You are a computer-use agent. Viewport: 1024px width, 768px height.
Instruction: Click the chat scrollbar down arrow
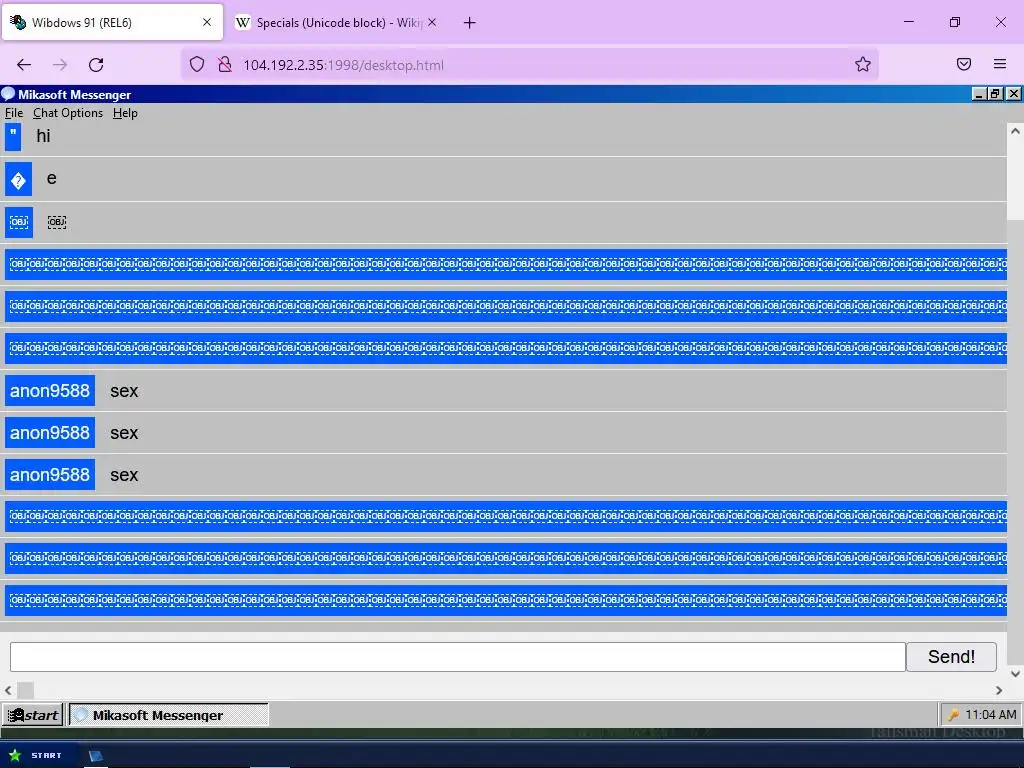pyautogui.click(x=1015, y=673)
